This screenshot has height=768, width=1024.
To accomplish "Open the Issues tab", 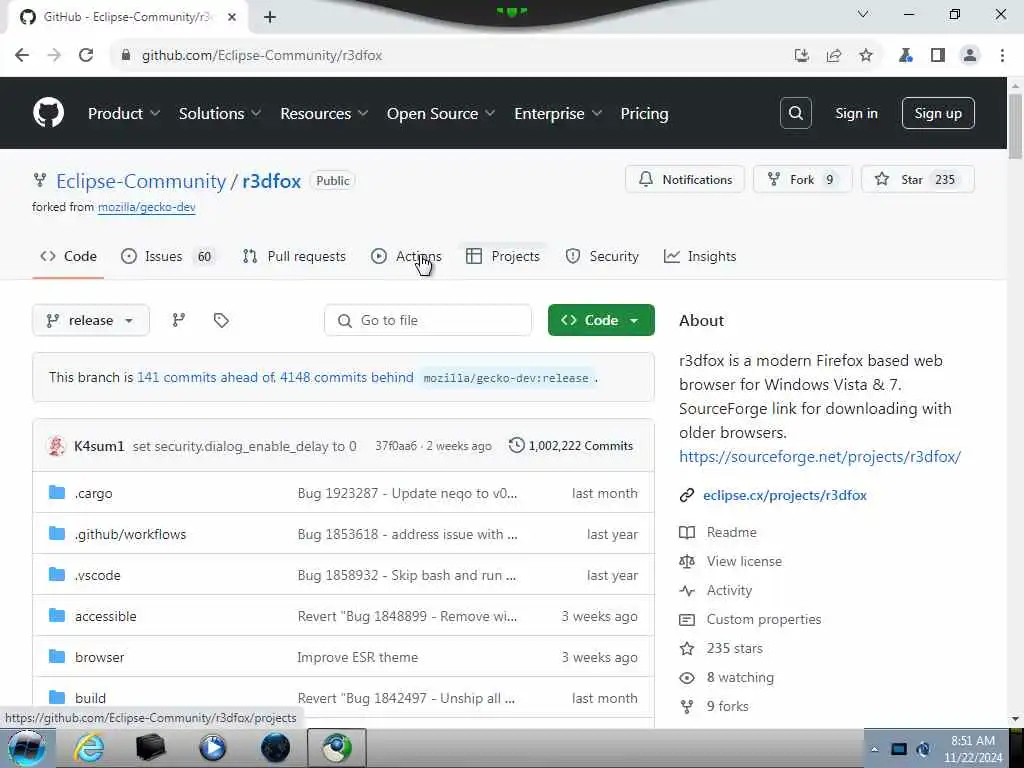I will click(167, 256).
